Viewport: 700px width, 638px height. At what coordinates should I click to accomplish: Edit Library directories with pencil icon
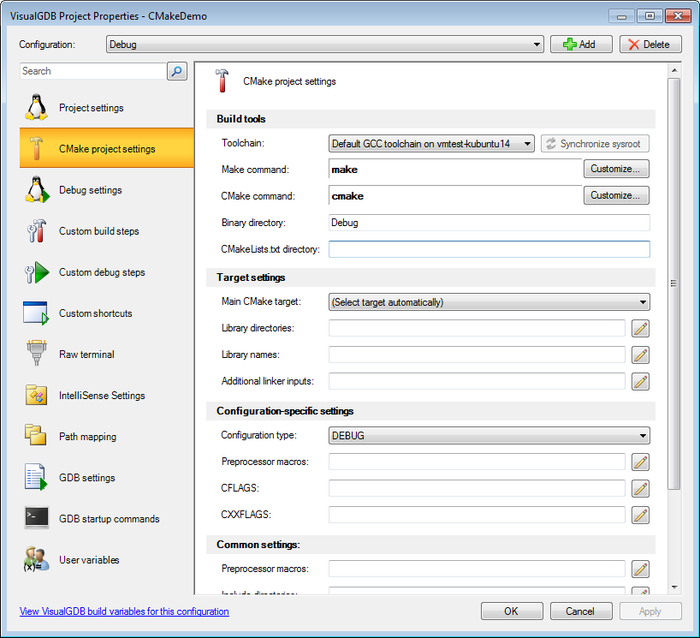coord(640,329)
